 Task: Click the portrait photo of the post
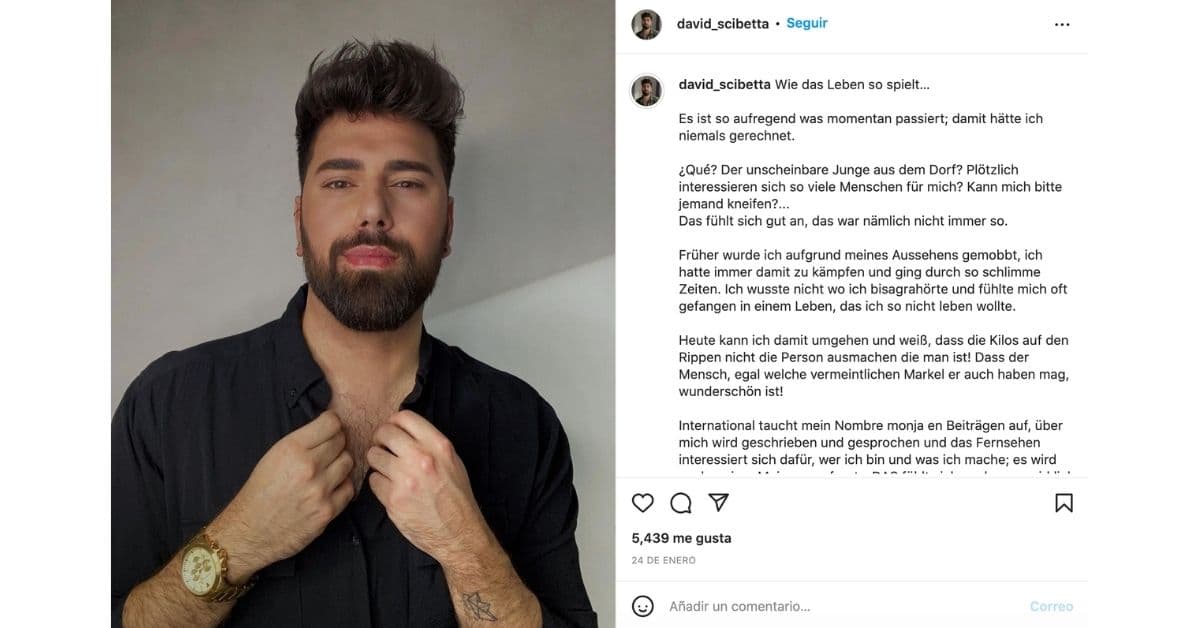tap(363, 314)
